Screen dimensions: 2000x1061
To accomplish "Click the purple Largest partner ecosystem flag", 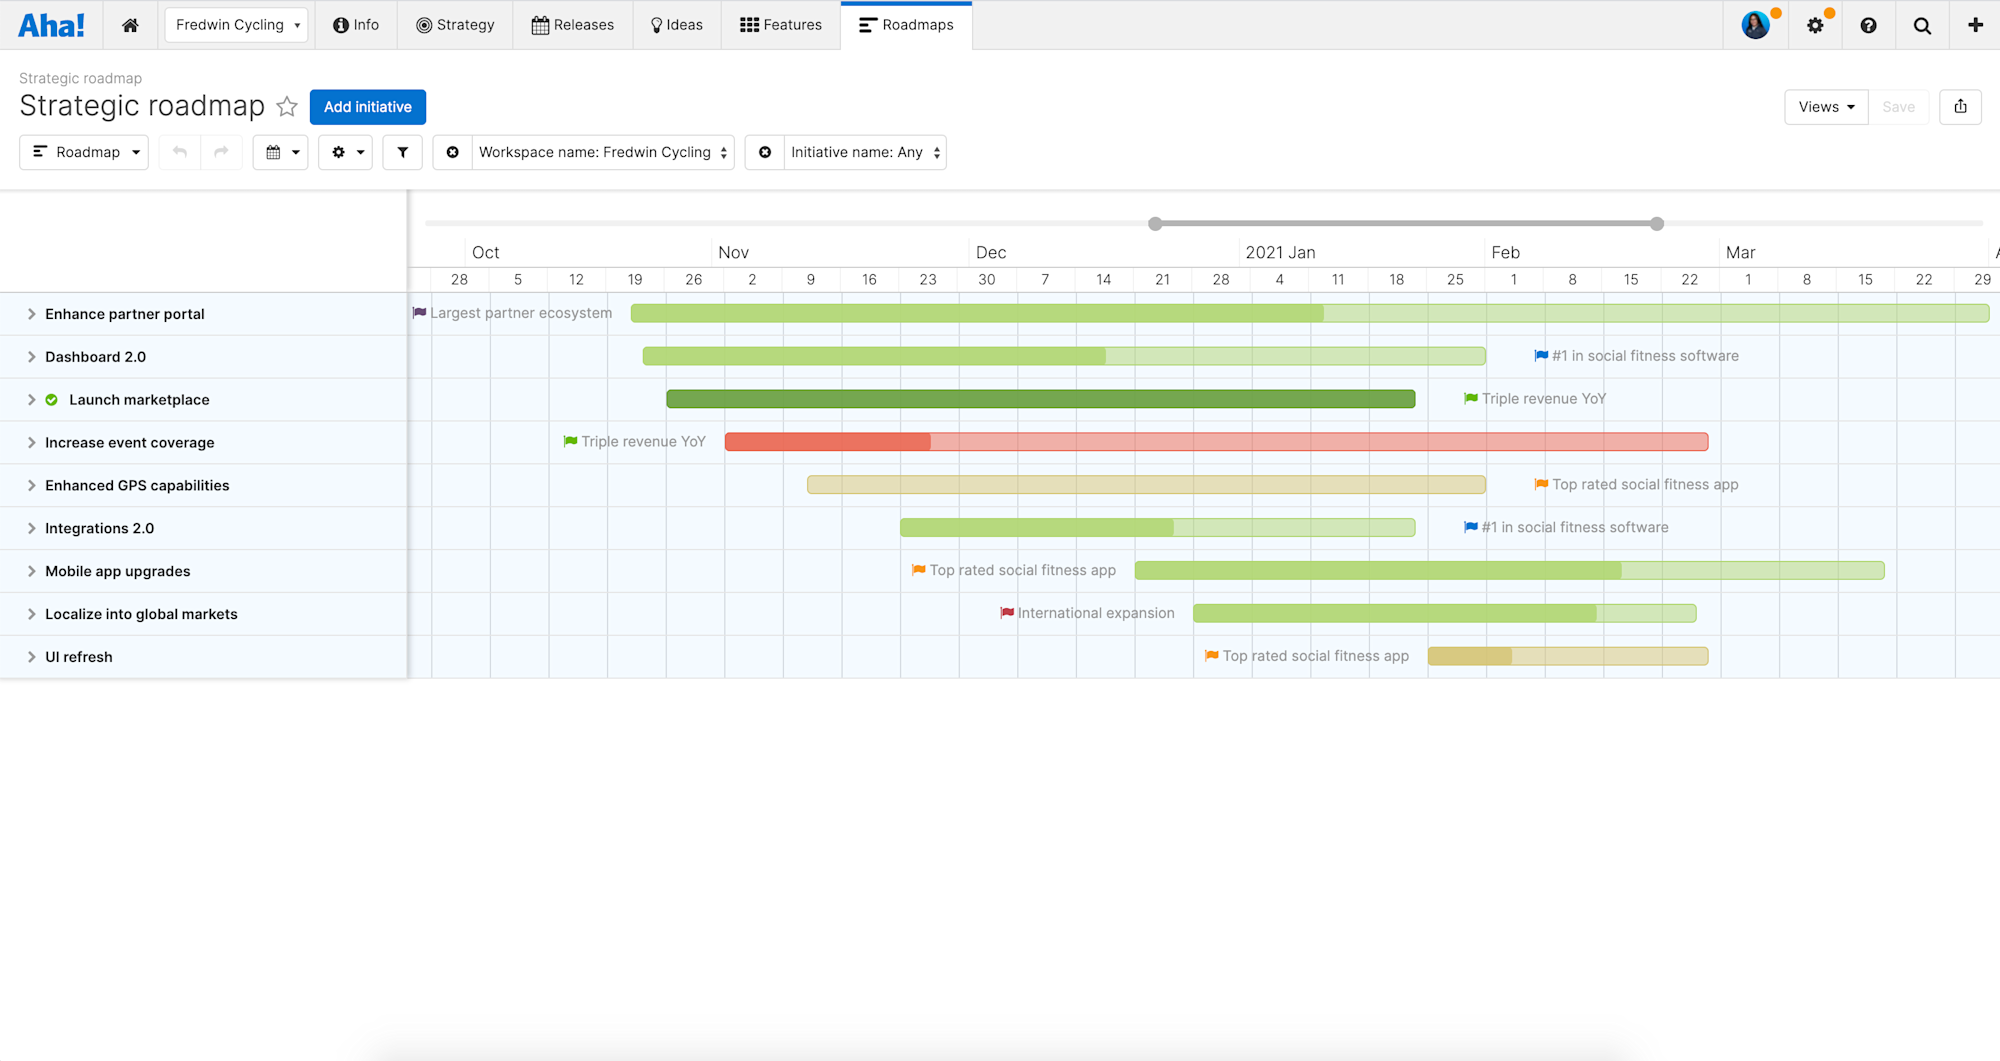I will 420,313.
